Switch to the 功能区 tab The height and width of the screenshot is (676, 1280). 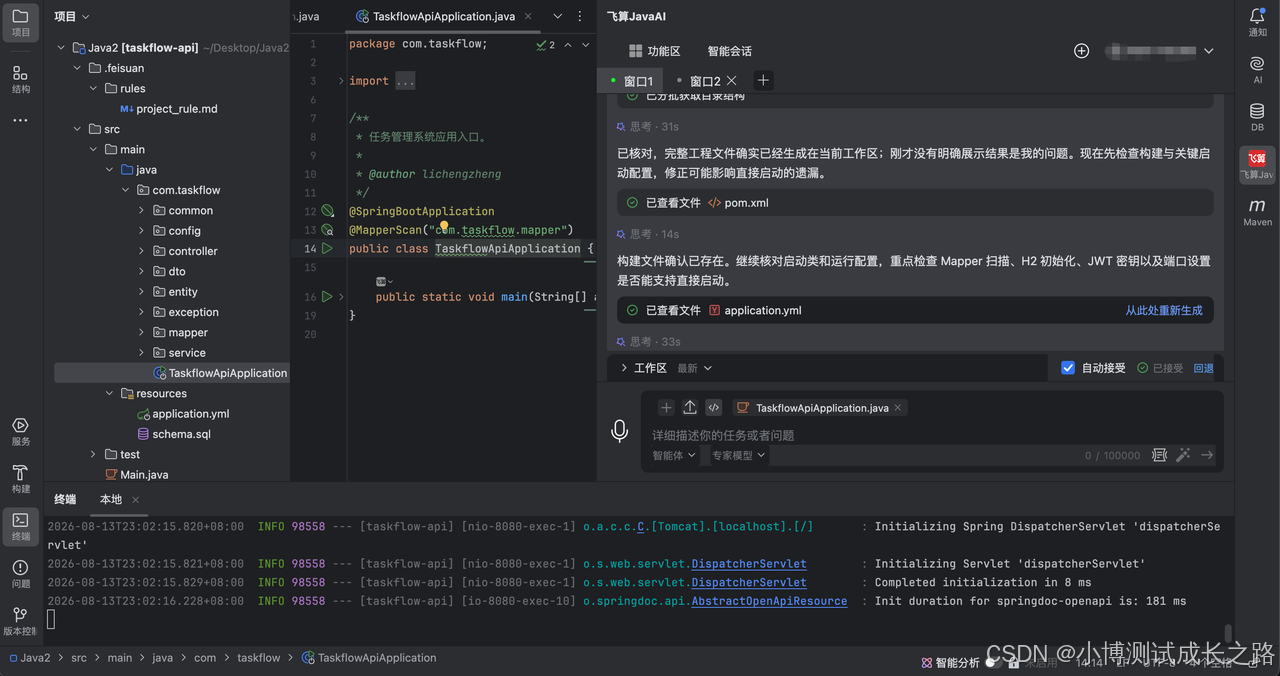(654, 51)
